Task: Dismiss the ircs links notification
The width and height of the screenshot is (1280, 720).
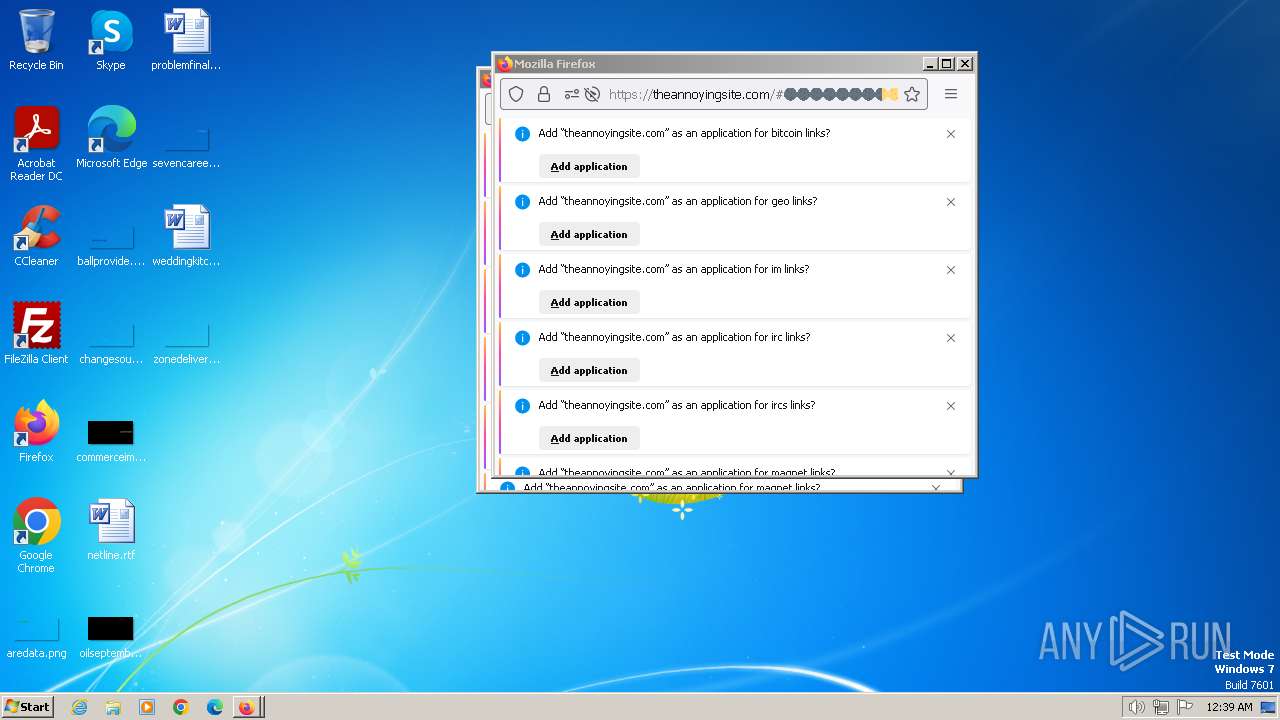Action: point(951,406)
